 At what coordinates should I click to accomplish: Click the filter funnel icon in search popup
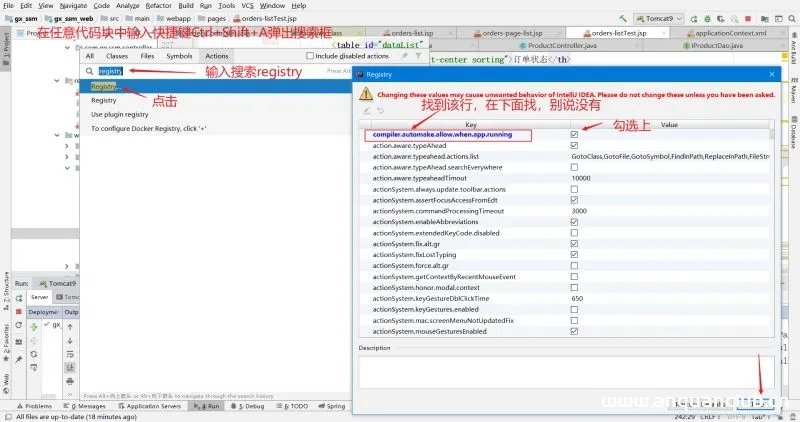point(418,56)
